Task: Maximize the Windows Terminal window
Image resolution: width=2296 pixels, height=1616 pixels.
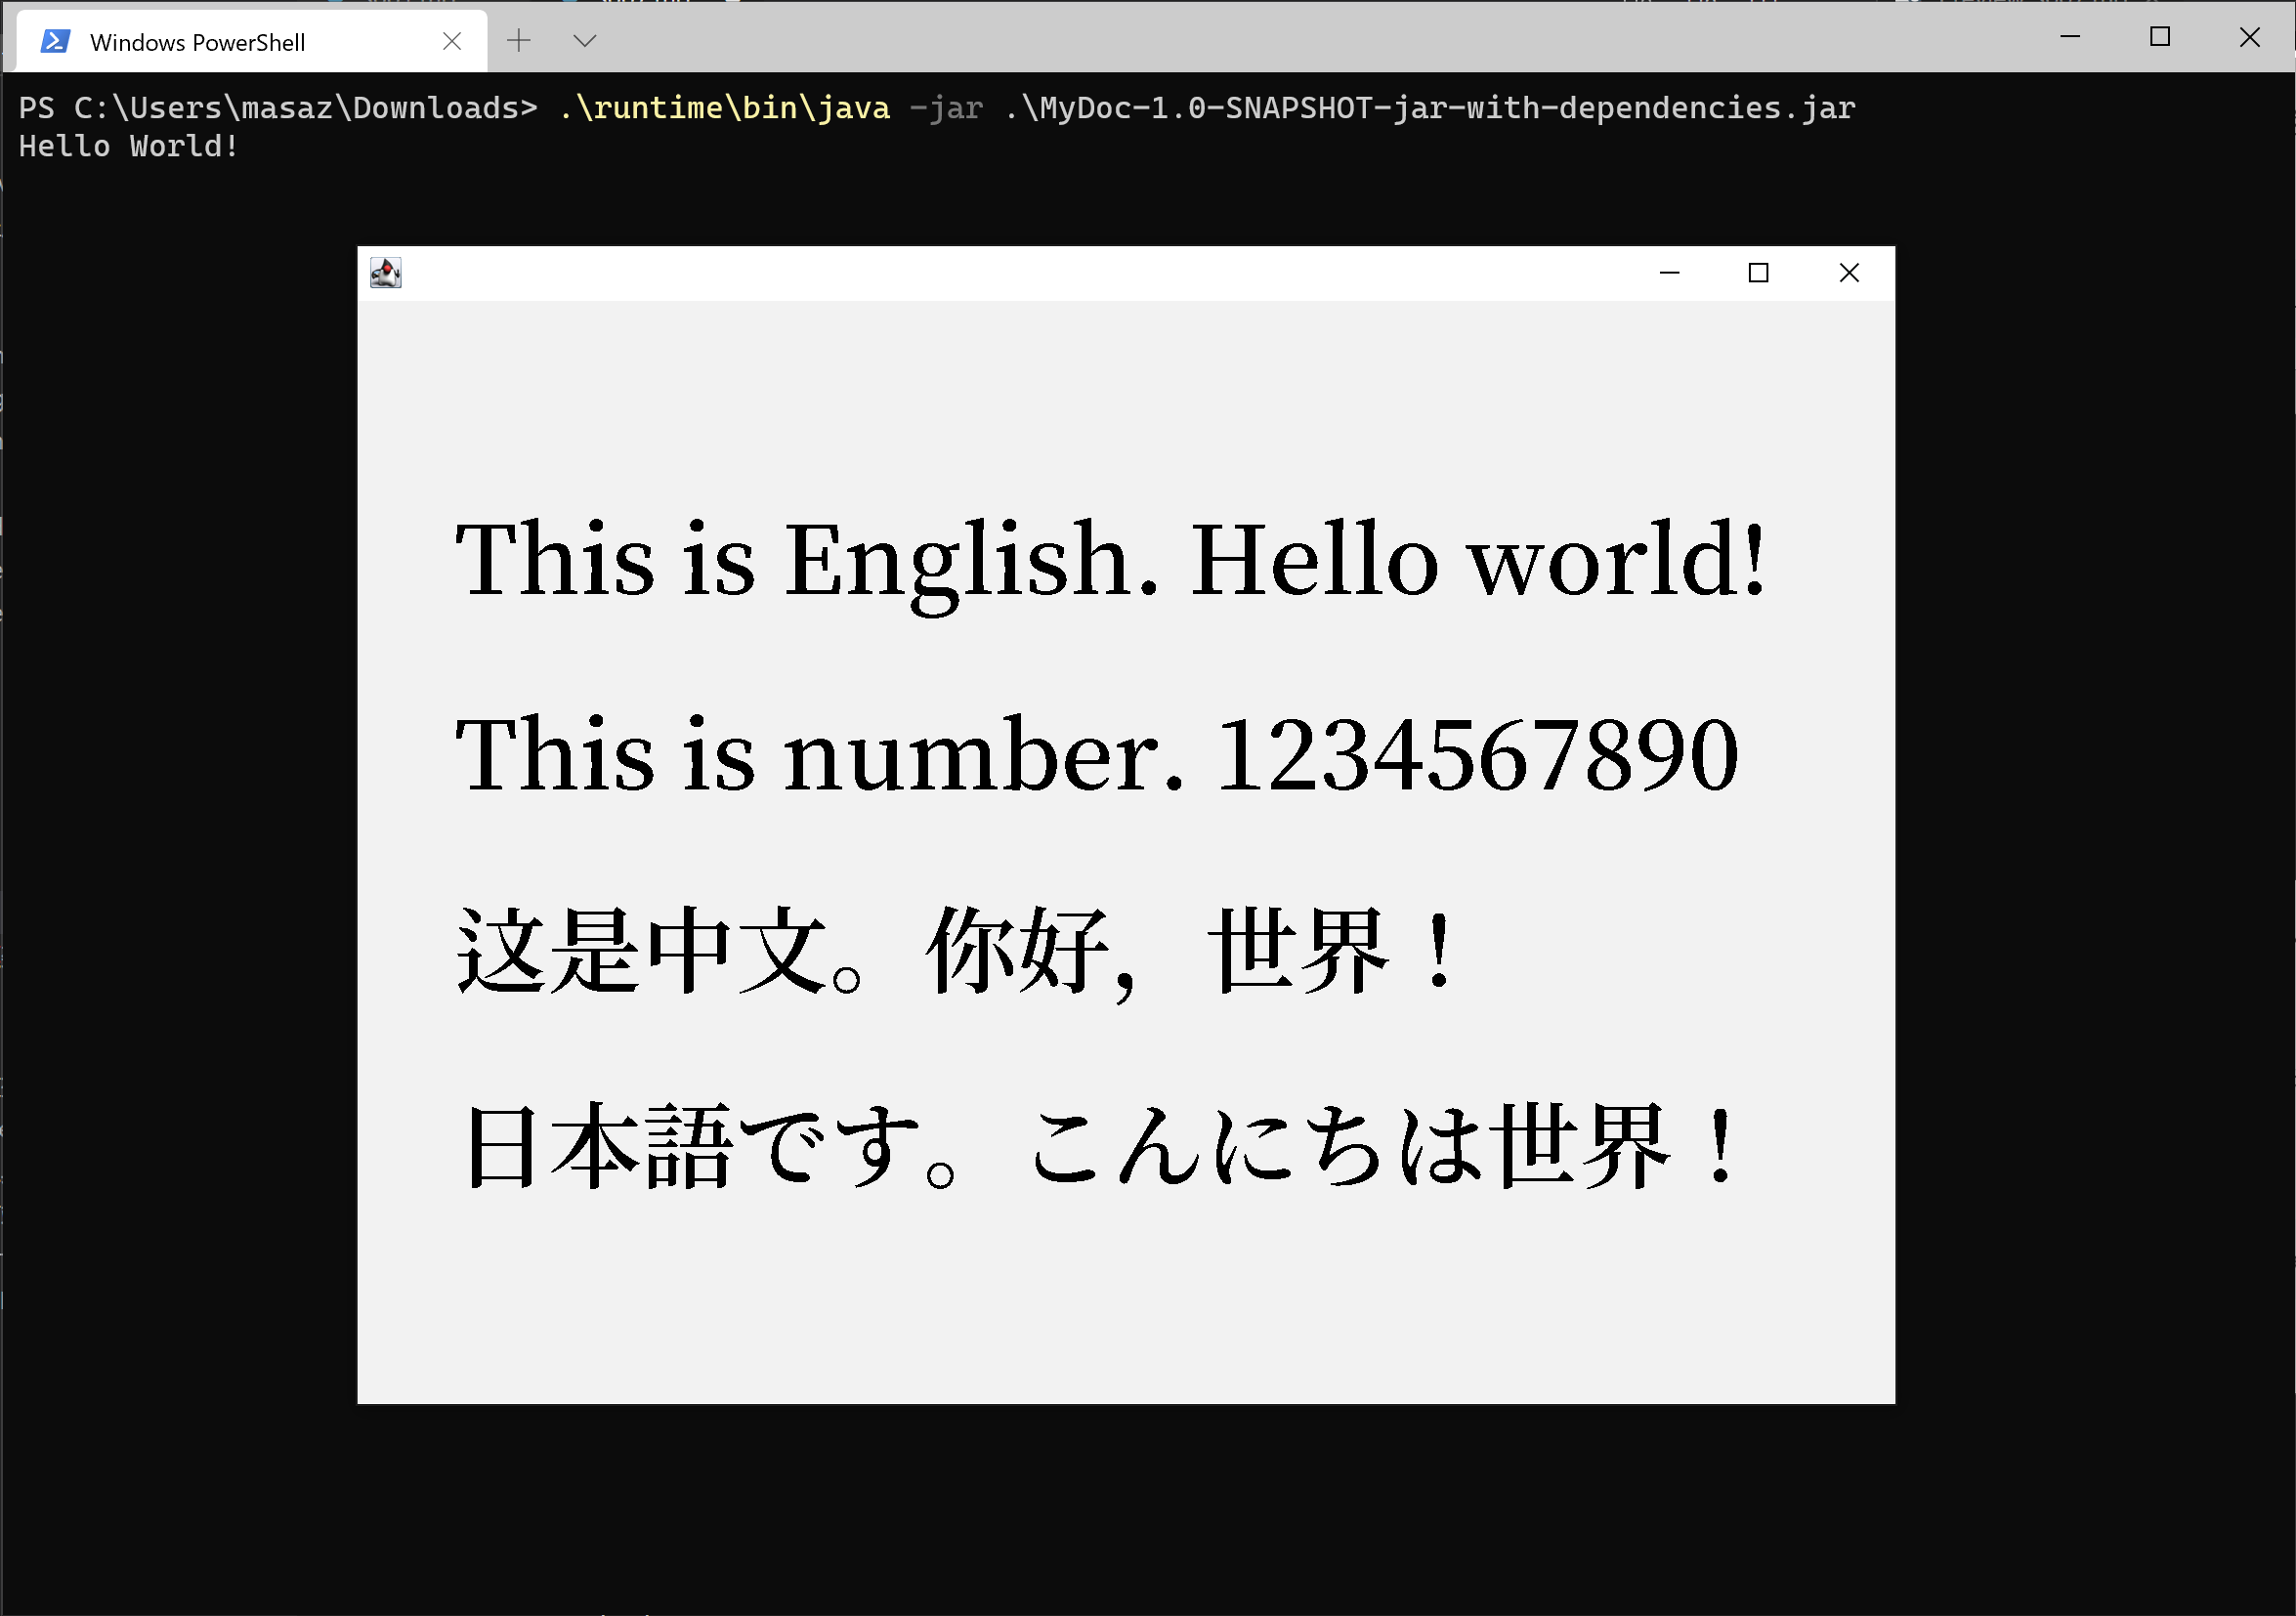Action: (2159, 37)
